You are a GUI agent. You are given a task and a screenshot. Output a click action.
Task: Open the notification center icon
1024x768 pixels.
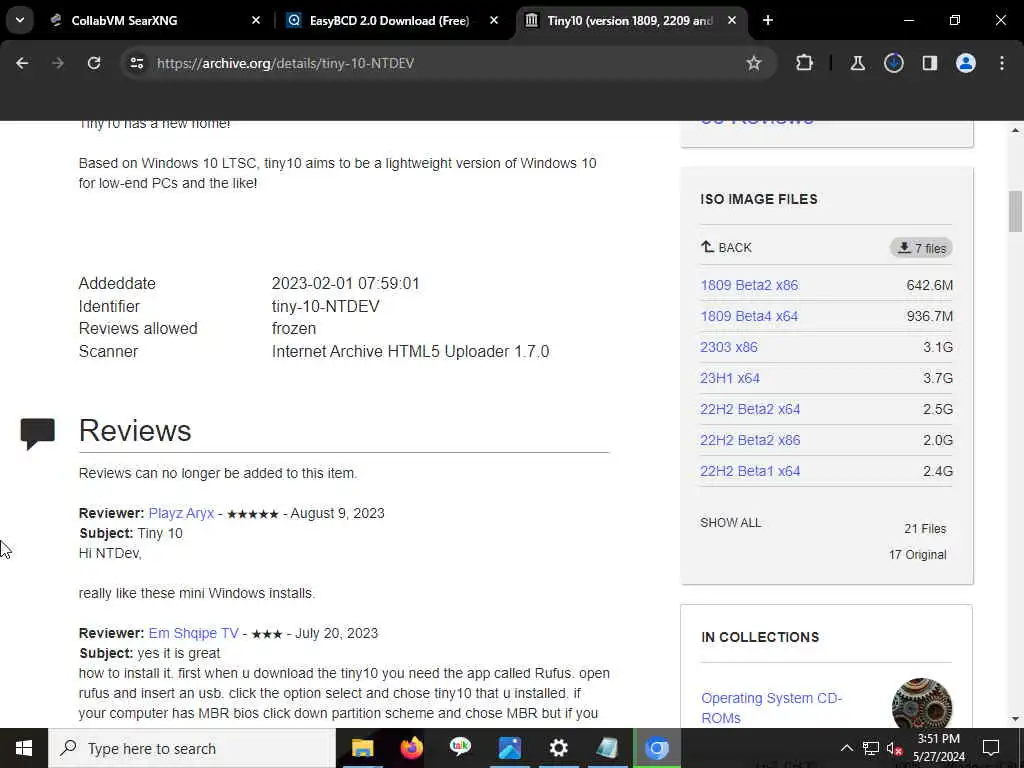[991, 748]
